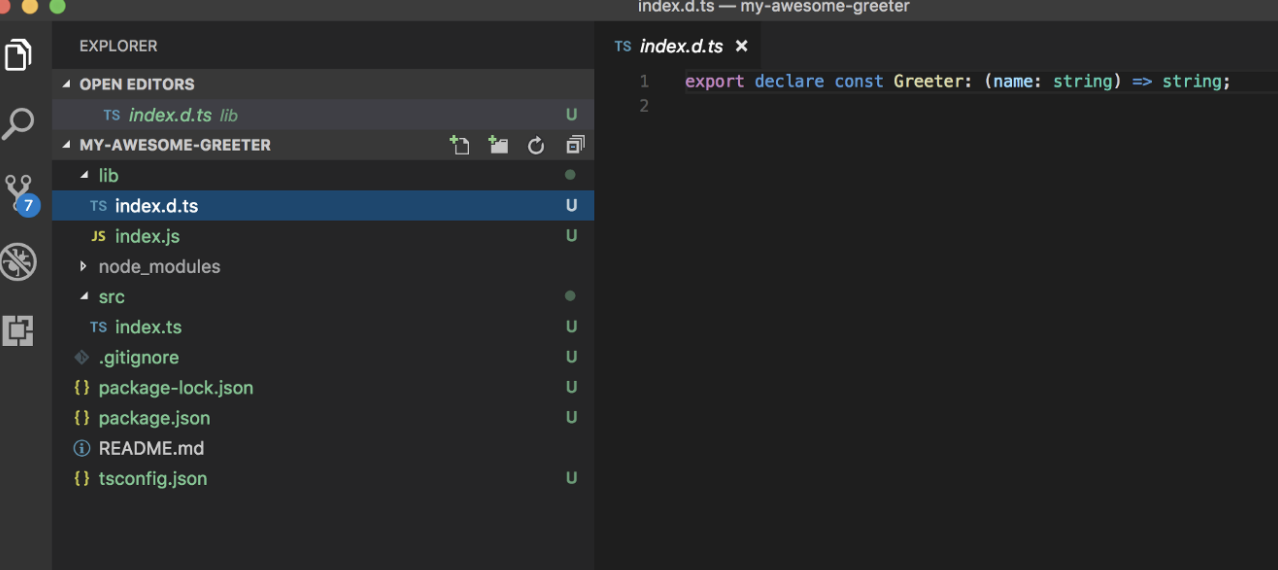Place cursor on editor line 2
Viewport: 1278px width, 570px height.
(x=900, y=106)
